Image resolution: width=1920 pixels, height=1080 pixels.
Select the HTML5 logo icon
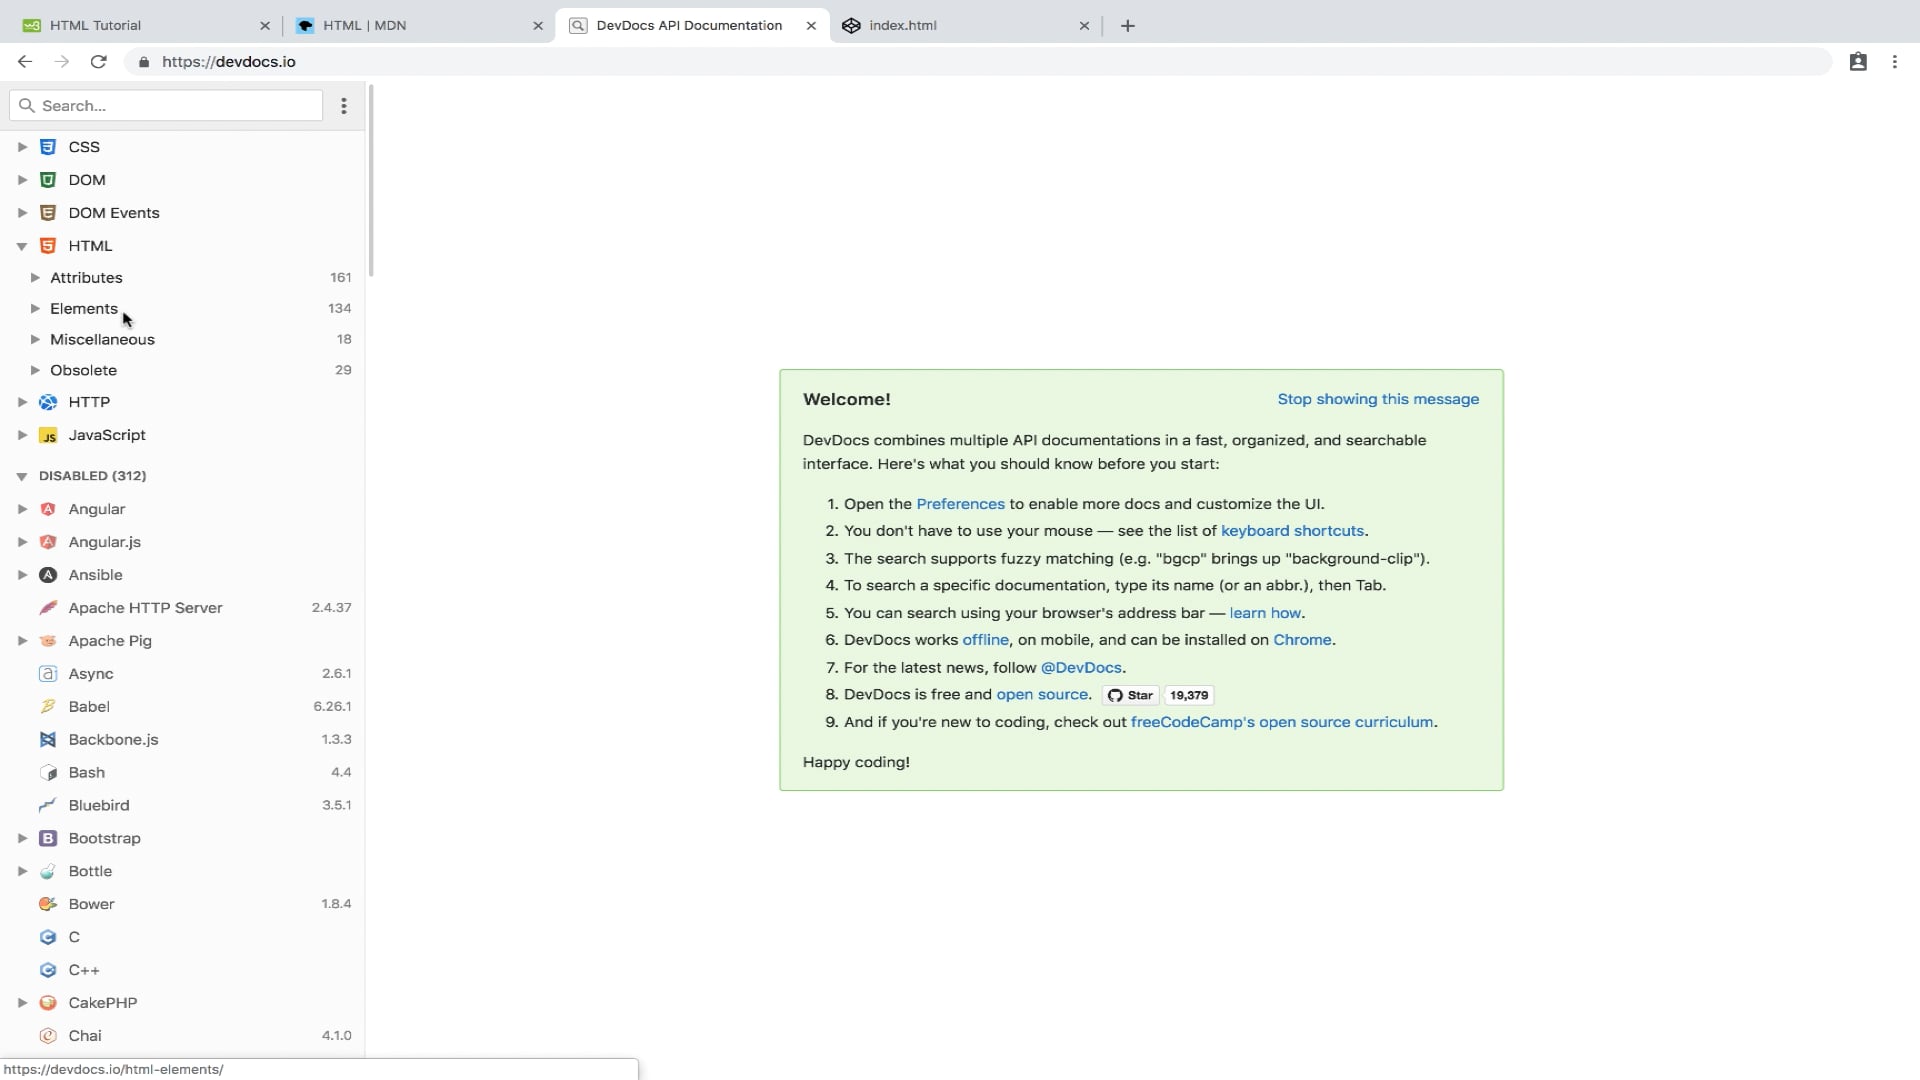48,245
